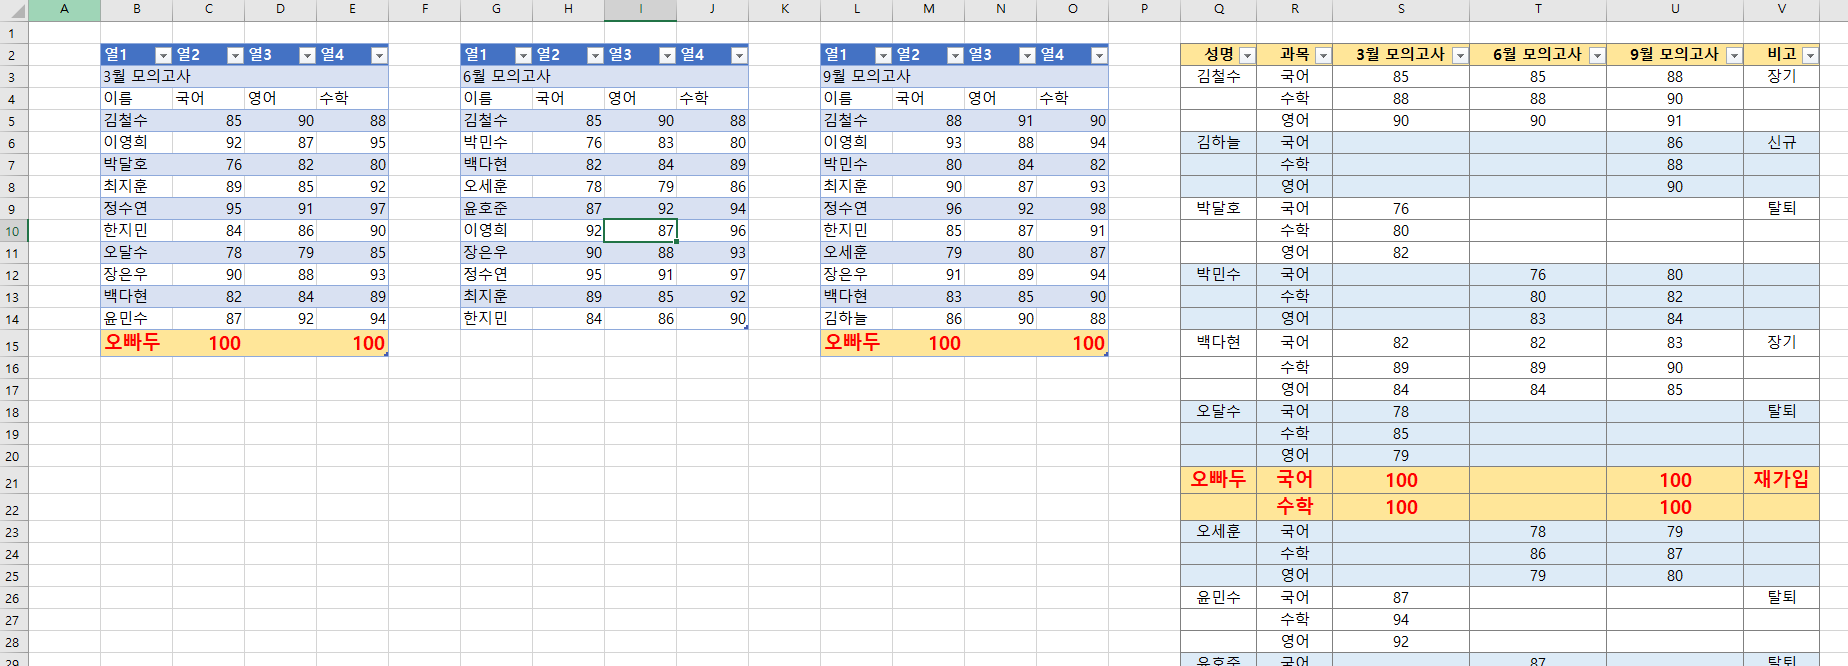Click the red 재가입 cell
1848x666 pixels.
[x=1780, y=480]
